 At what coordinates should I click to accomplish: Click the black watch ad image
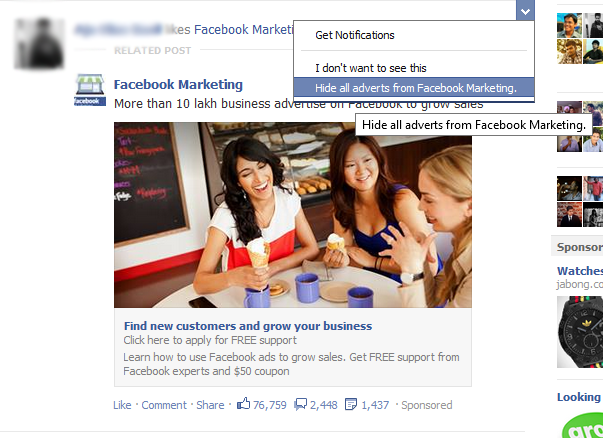coord(580,332)
